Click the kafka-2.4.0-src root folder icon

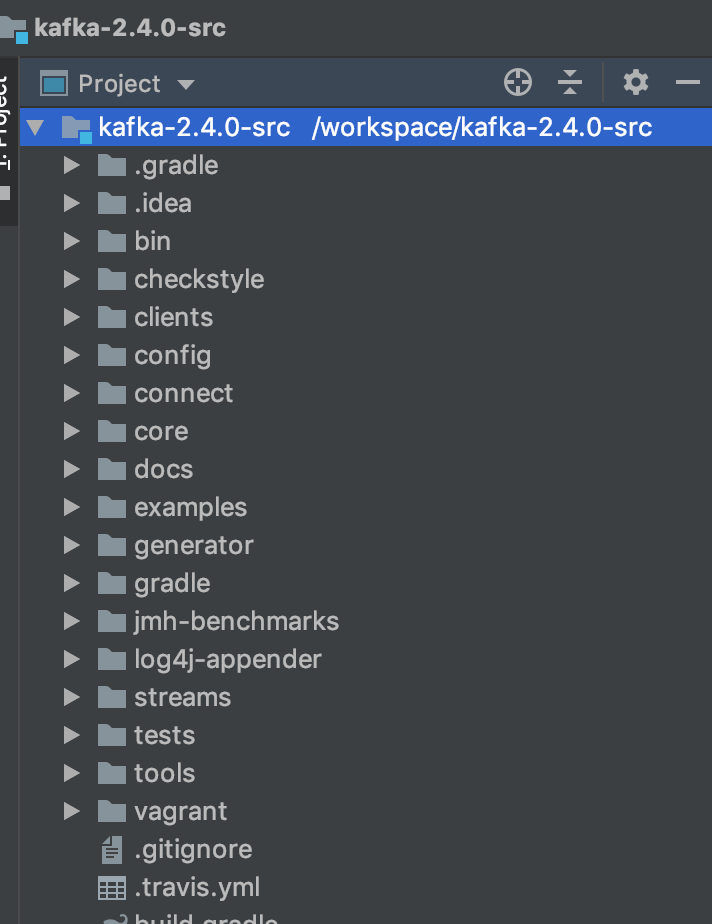(74, 127)
